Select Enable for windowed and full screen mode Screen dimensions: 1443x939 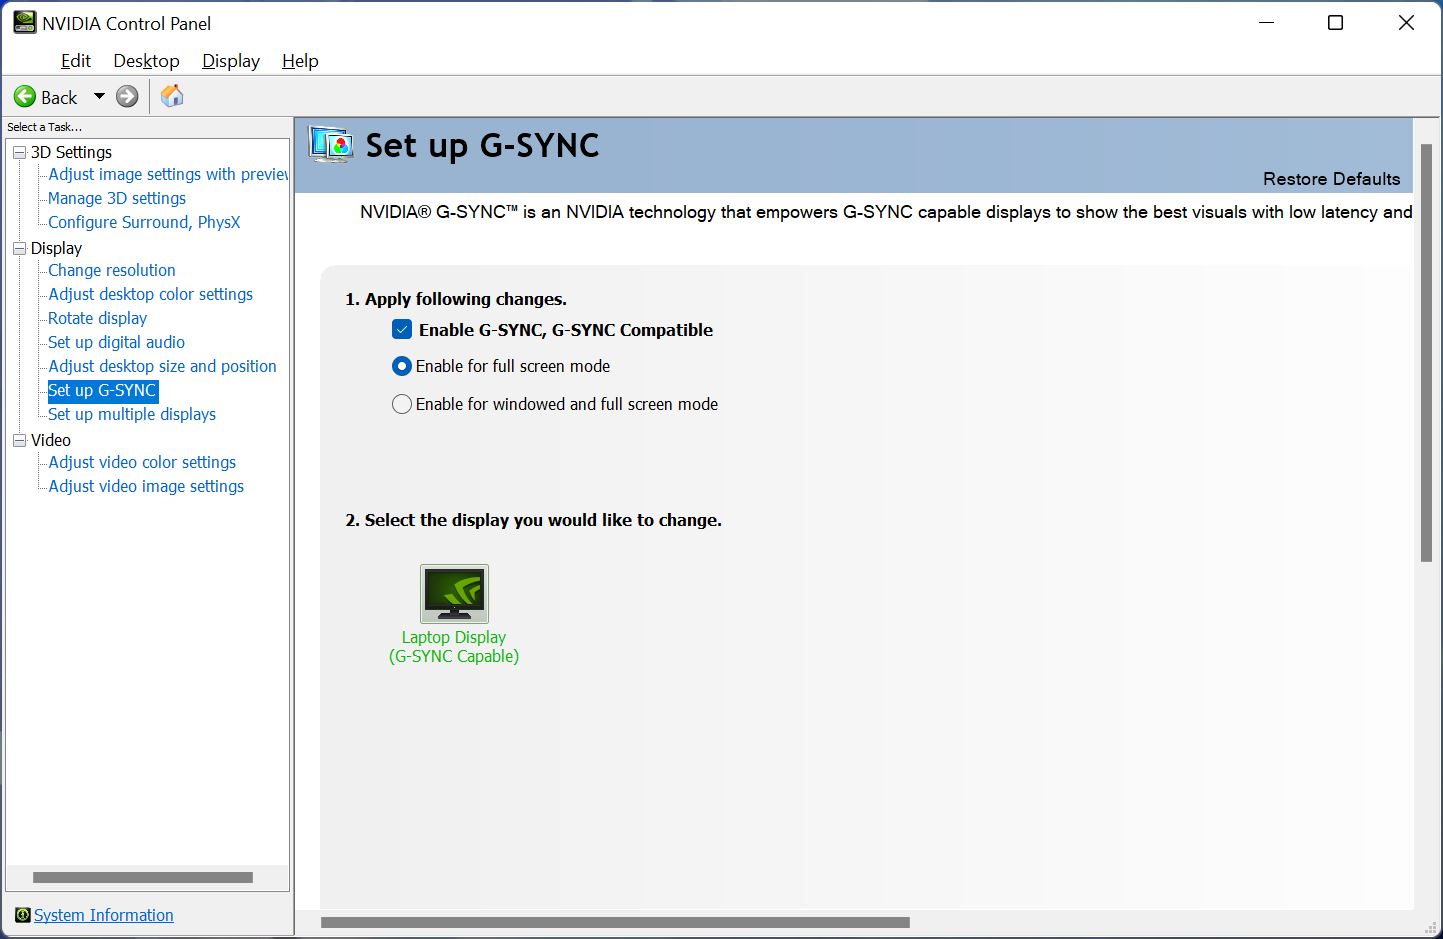tap(402, 404)
